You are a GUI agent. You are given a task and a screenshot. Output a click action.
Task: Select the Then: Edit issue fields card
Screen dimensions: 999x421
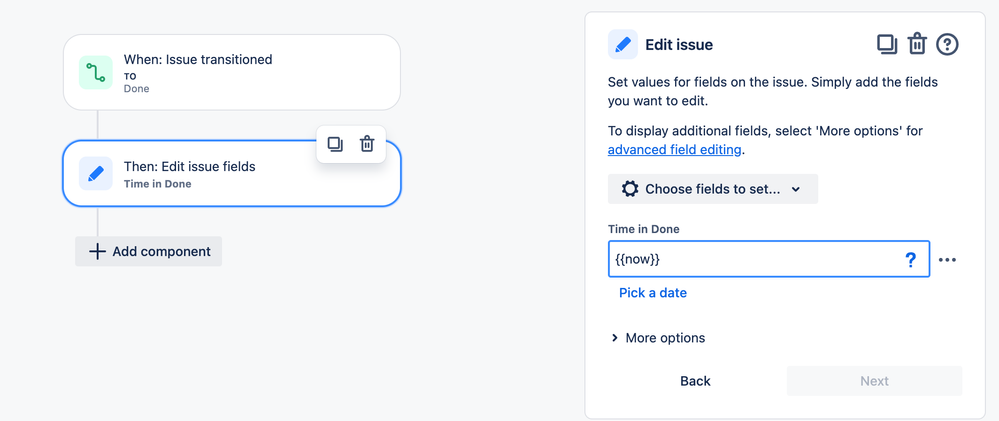[232, 173]
